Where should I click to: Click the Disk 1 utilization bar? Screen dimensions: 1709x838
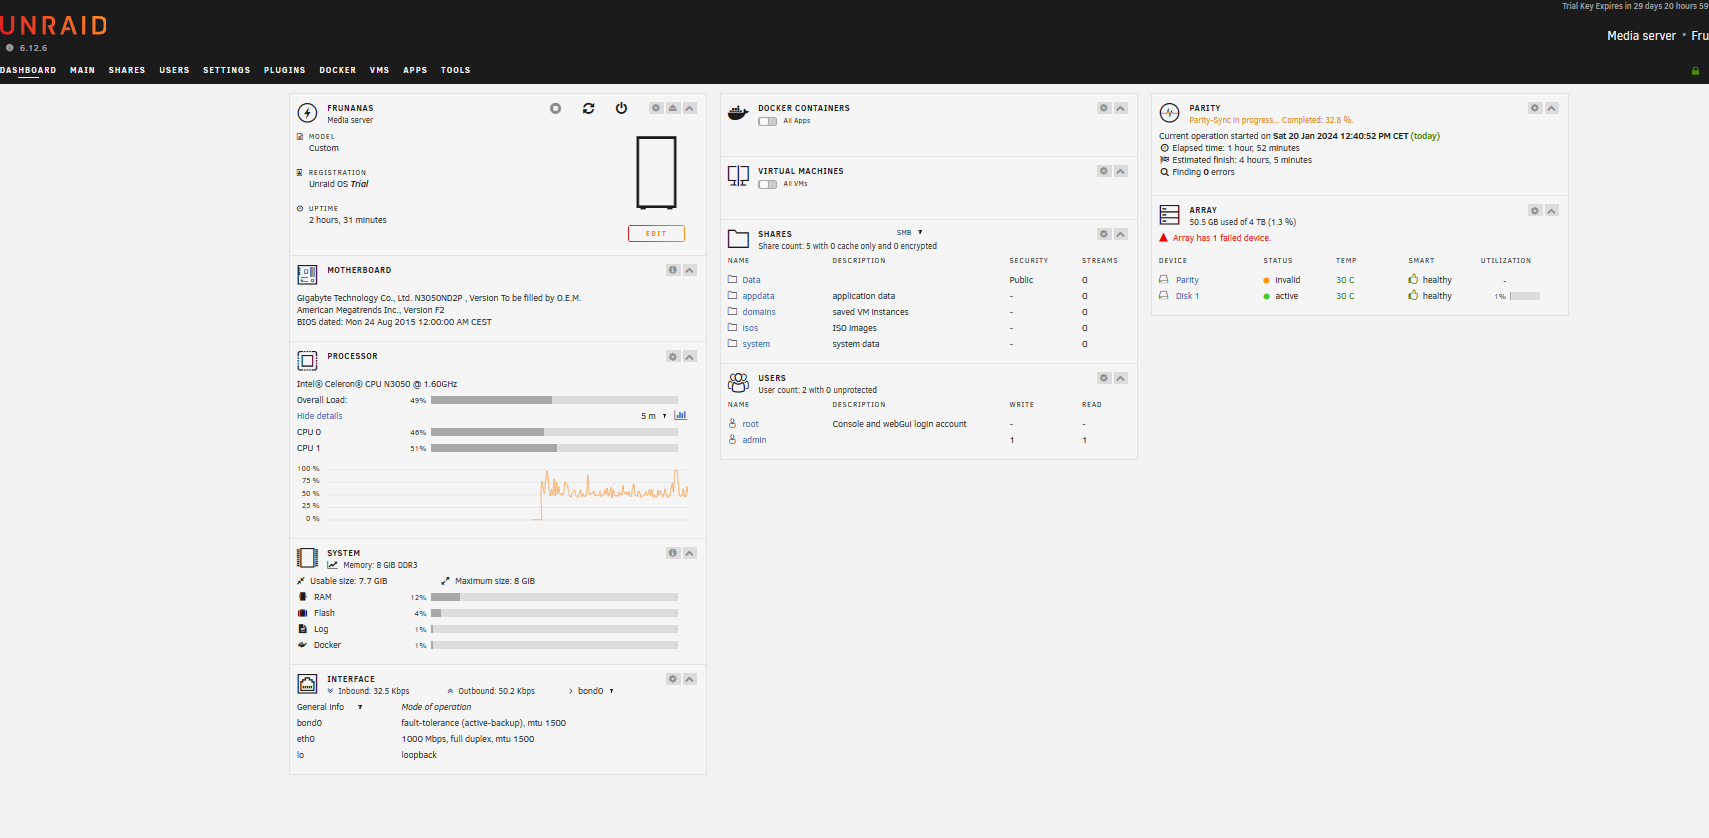(x=1525, y=296)
